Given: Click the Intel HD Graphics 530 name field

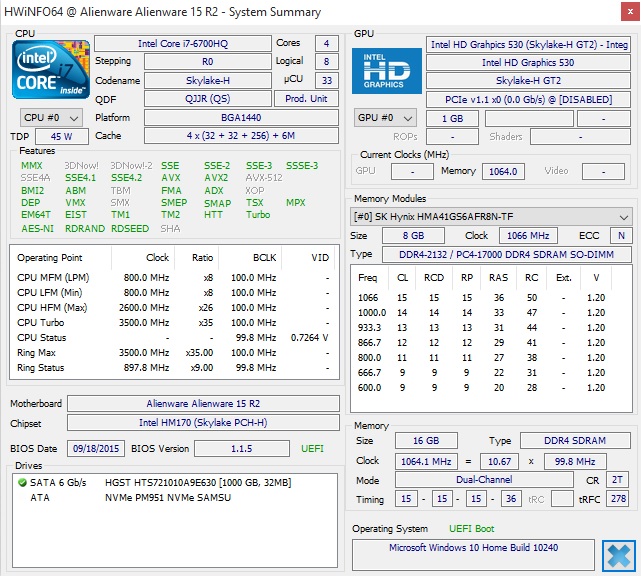Looking at the screenshot, I should pos(528,63).
